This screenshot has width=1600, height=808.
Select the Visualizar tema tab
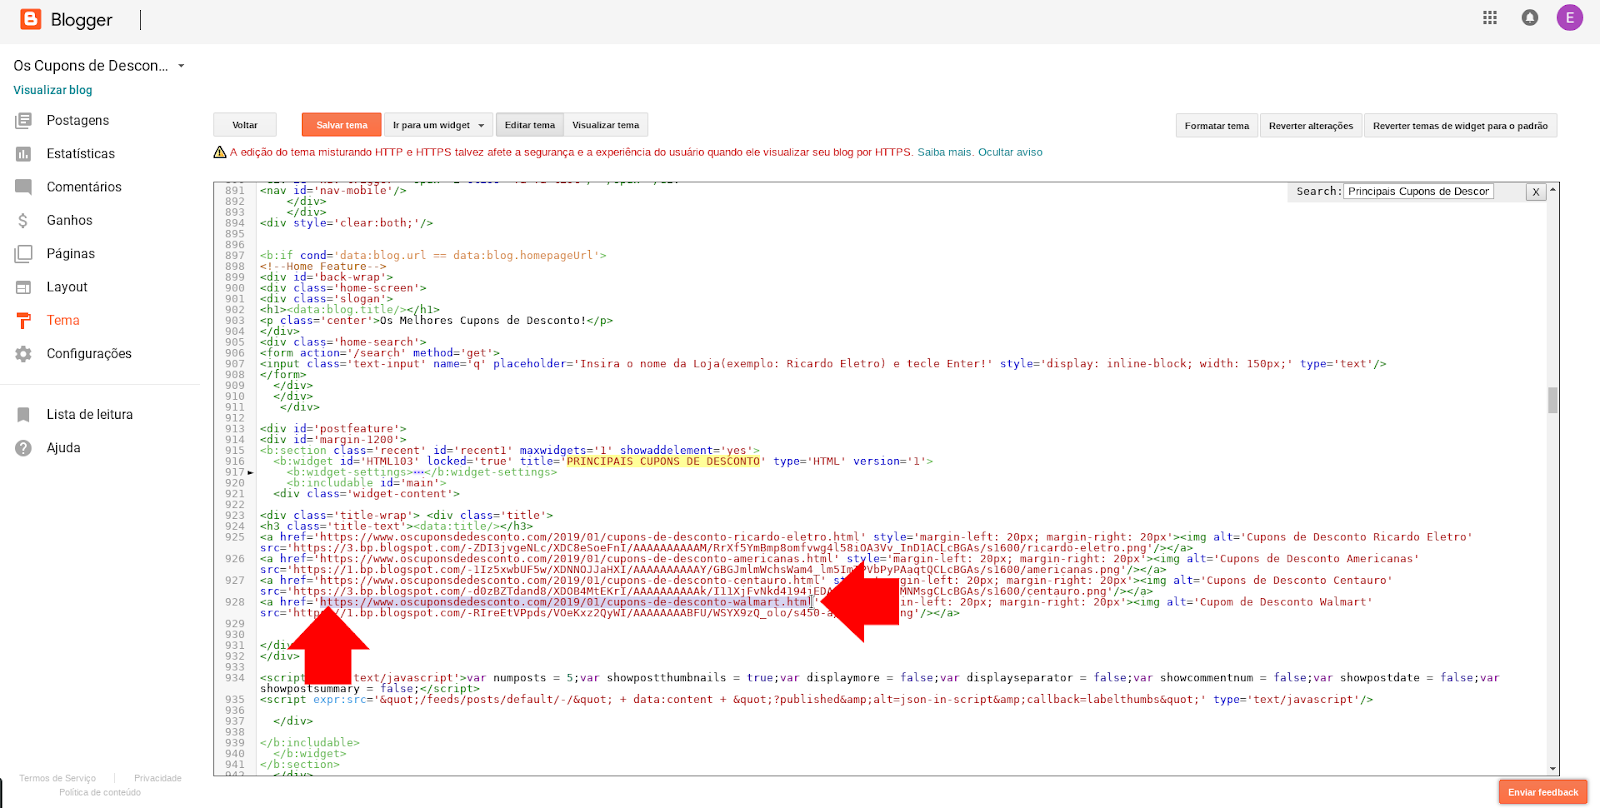coord(606,125)
